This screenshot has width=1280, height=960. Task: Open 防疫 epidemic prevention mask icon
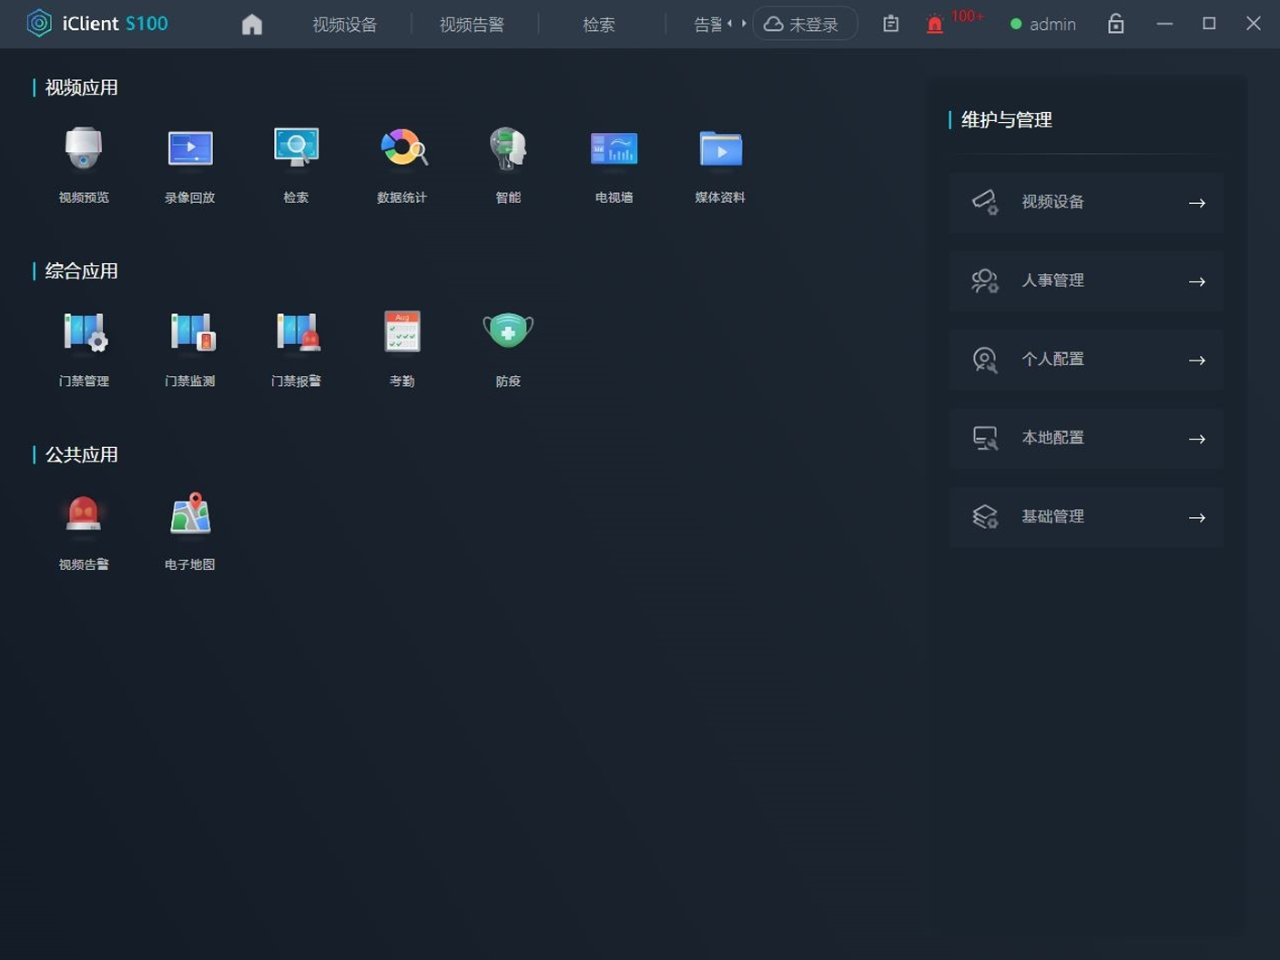[508, 333]
